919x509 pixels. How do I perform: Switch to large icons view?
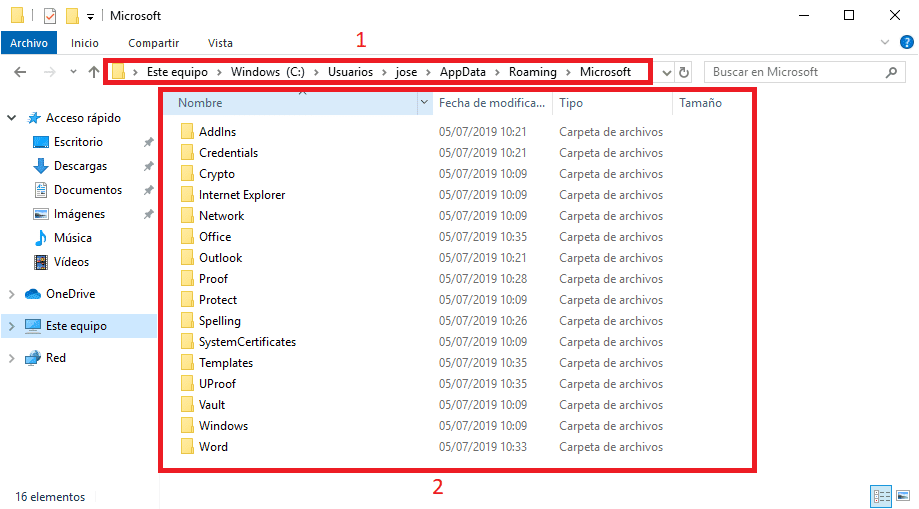click(903, 496)
